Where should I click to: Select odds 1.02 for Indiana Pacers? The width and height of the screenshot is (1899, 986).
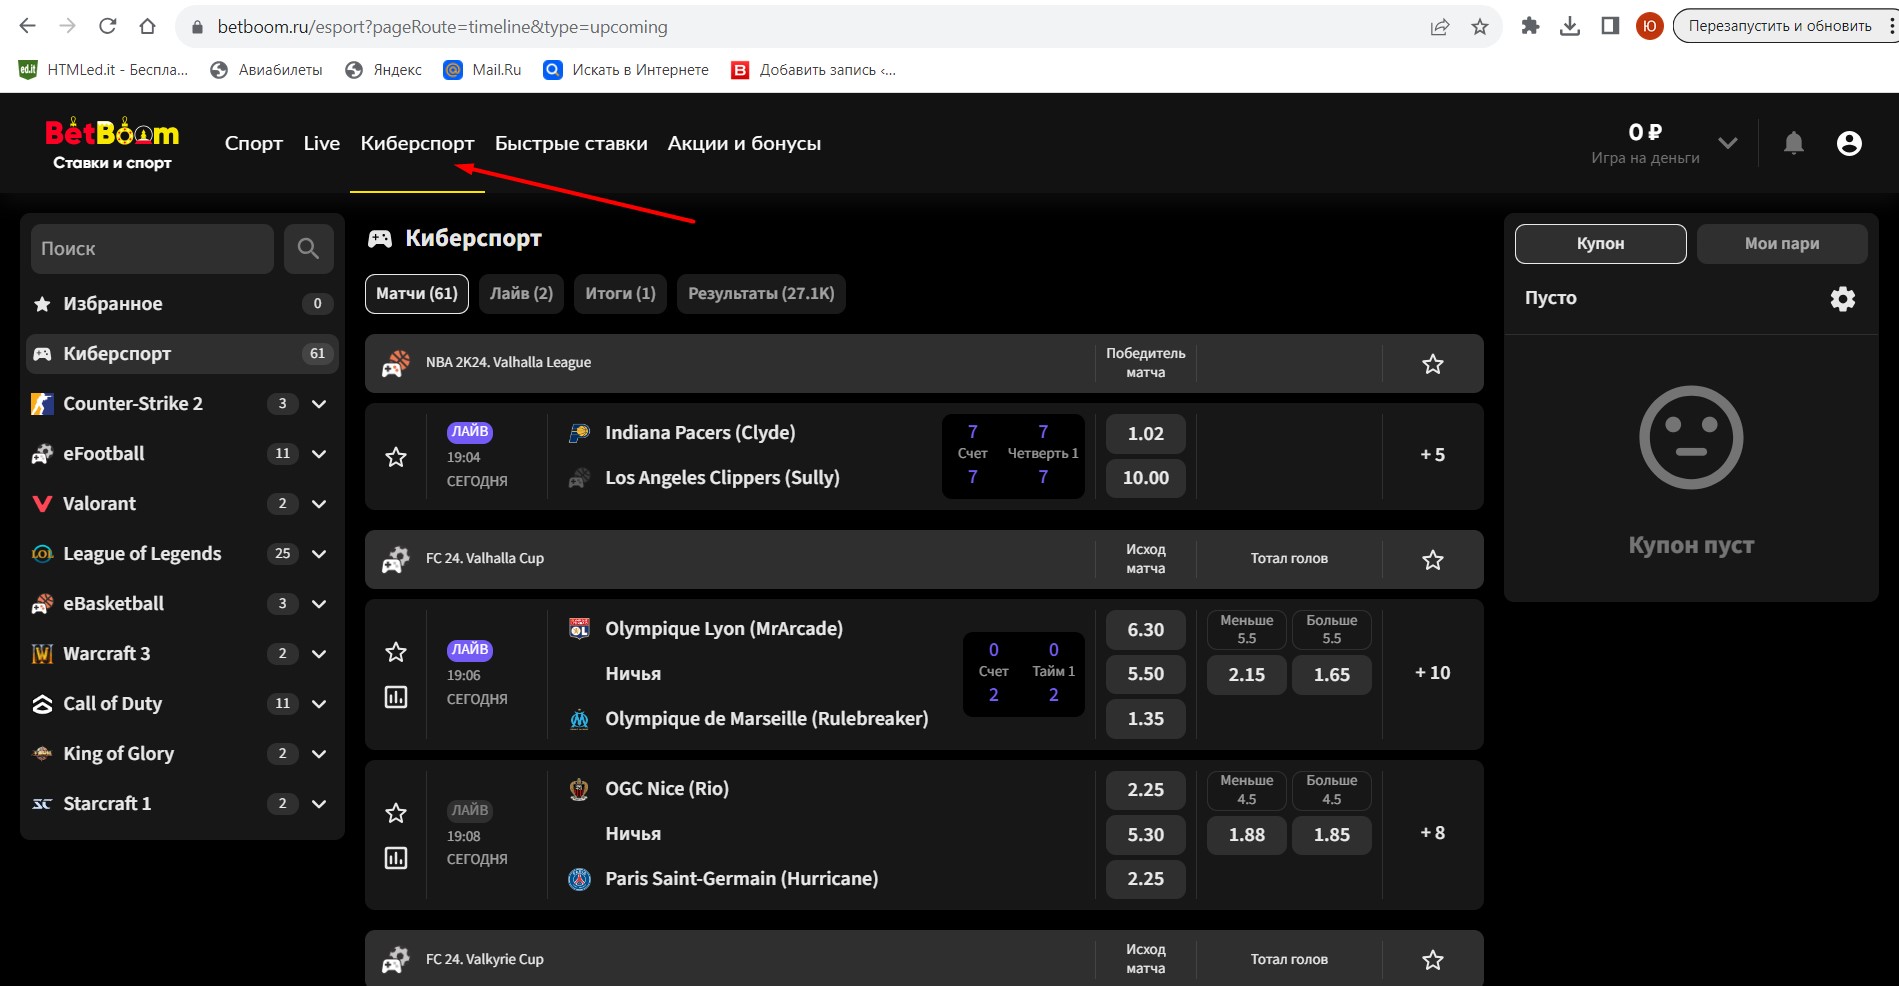click(x=1145, y=434)
